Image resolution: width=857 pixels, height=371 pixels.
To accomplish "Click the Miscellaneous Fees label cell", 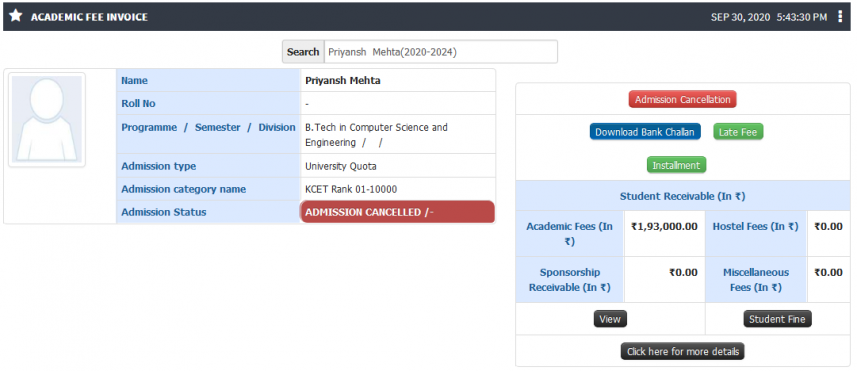I will click(755, 280).
